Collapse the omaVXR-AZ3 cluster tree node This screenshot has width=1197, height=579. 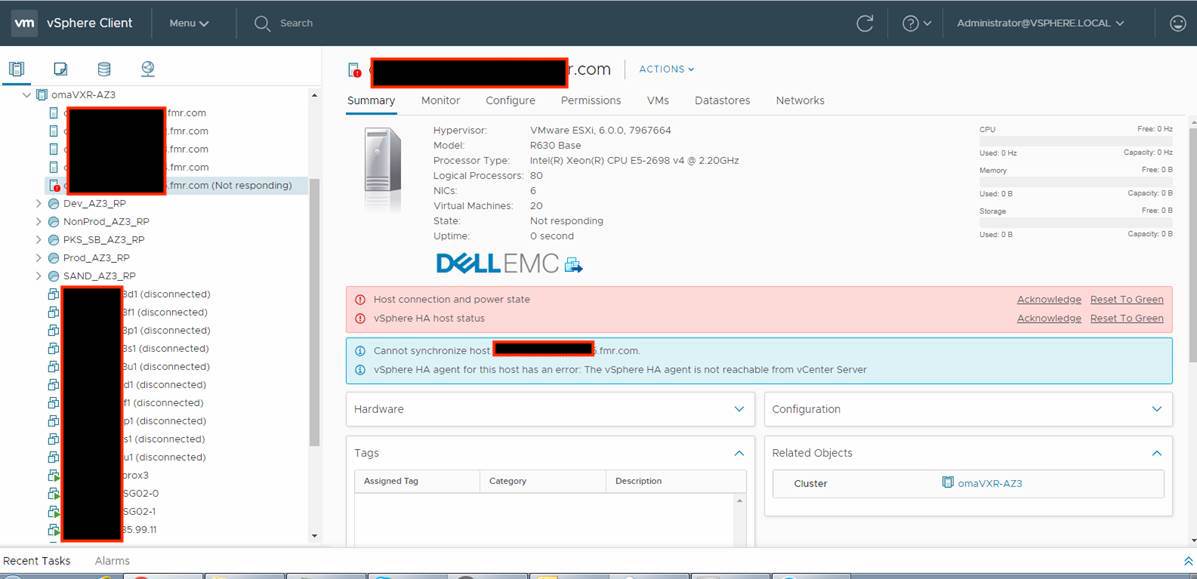(25, 96)
